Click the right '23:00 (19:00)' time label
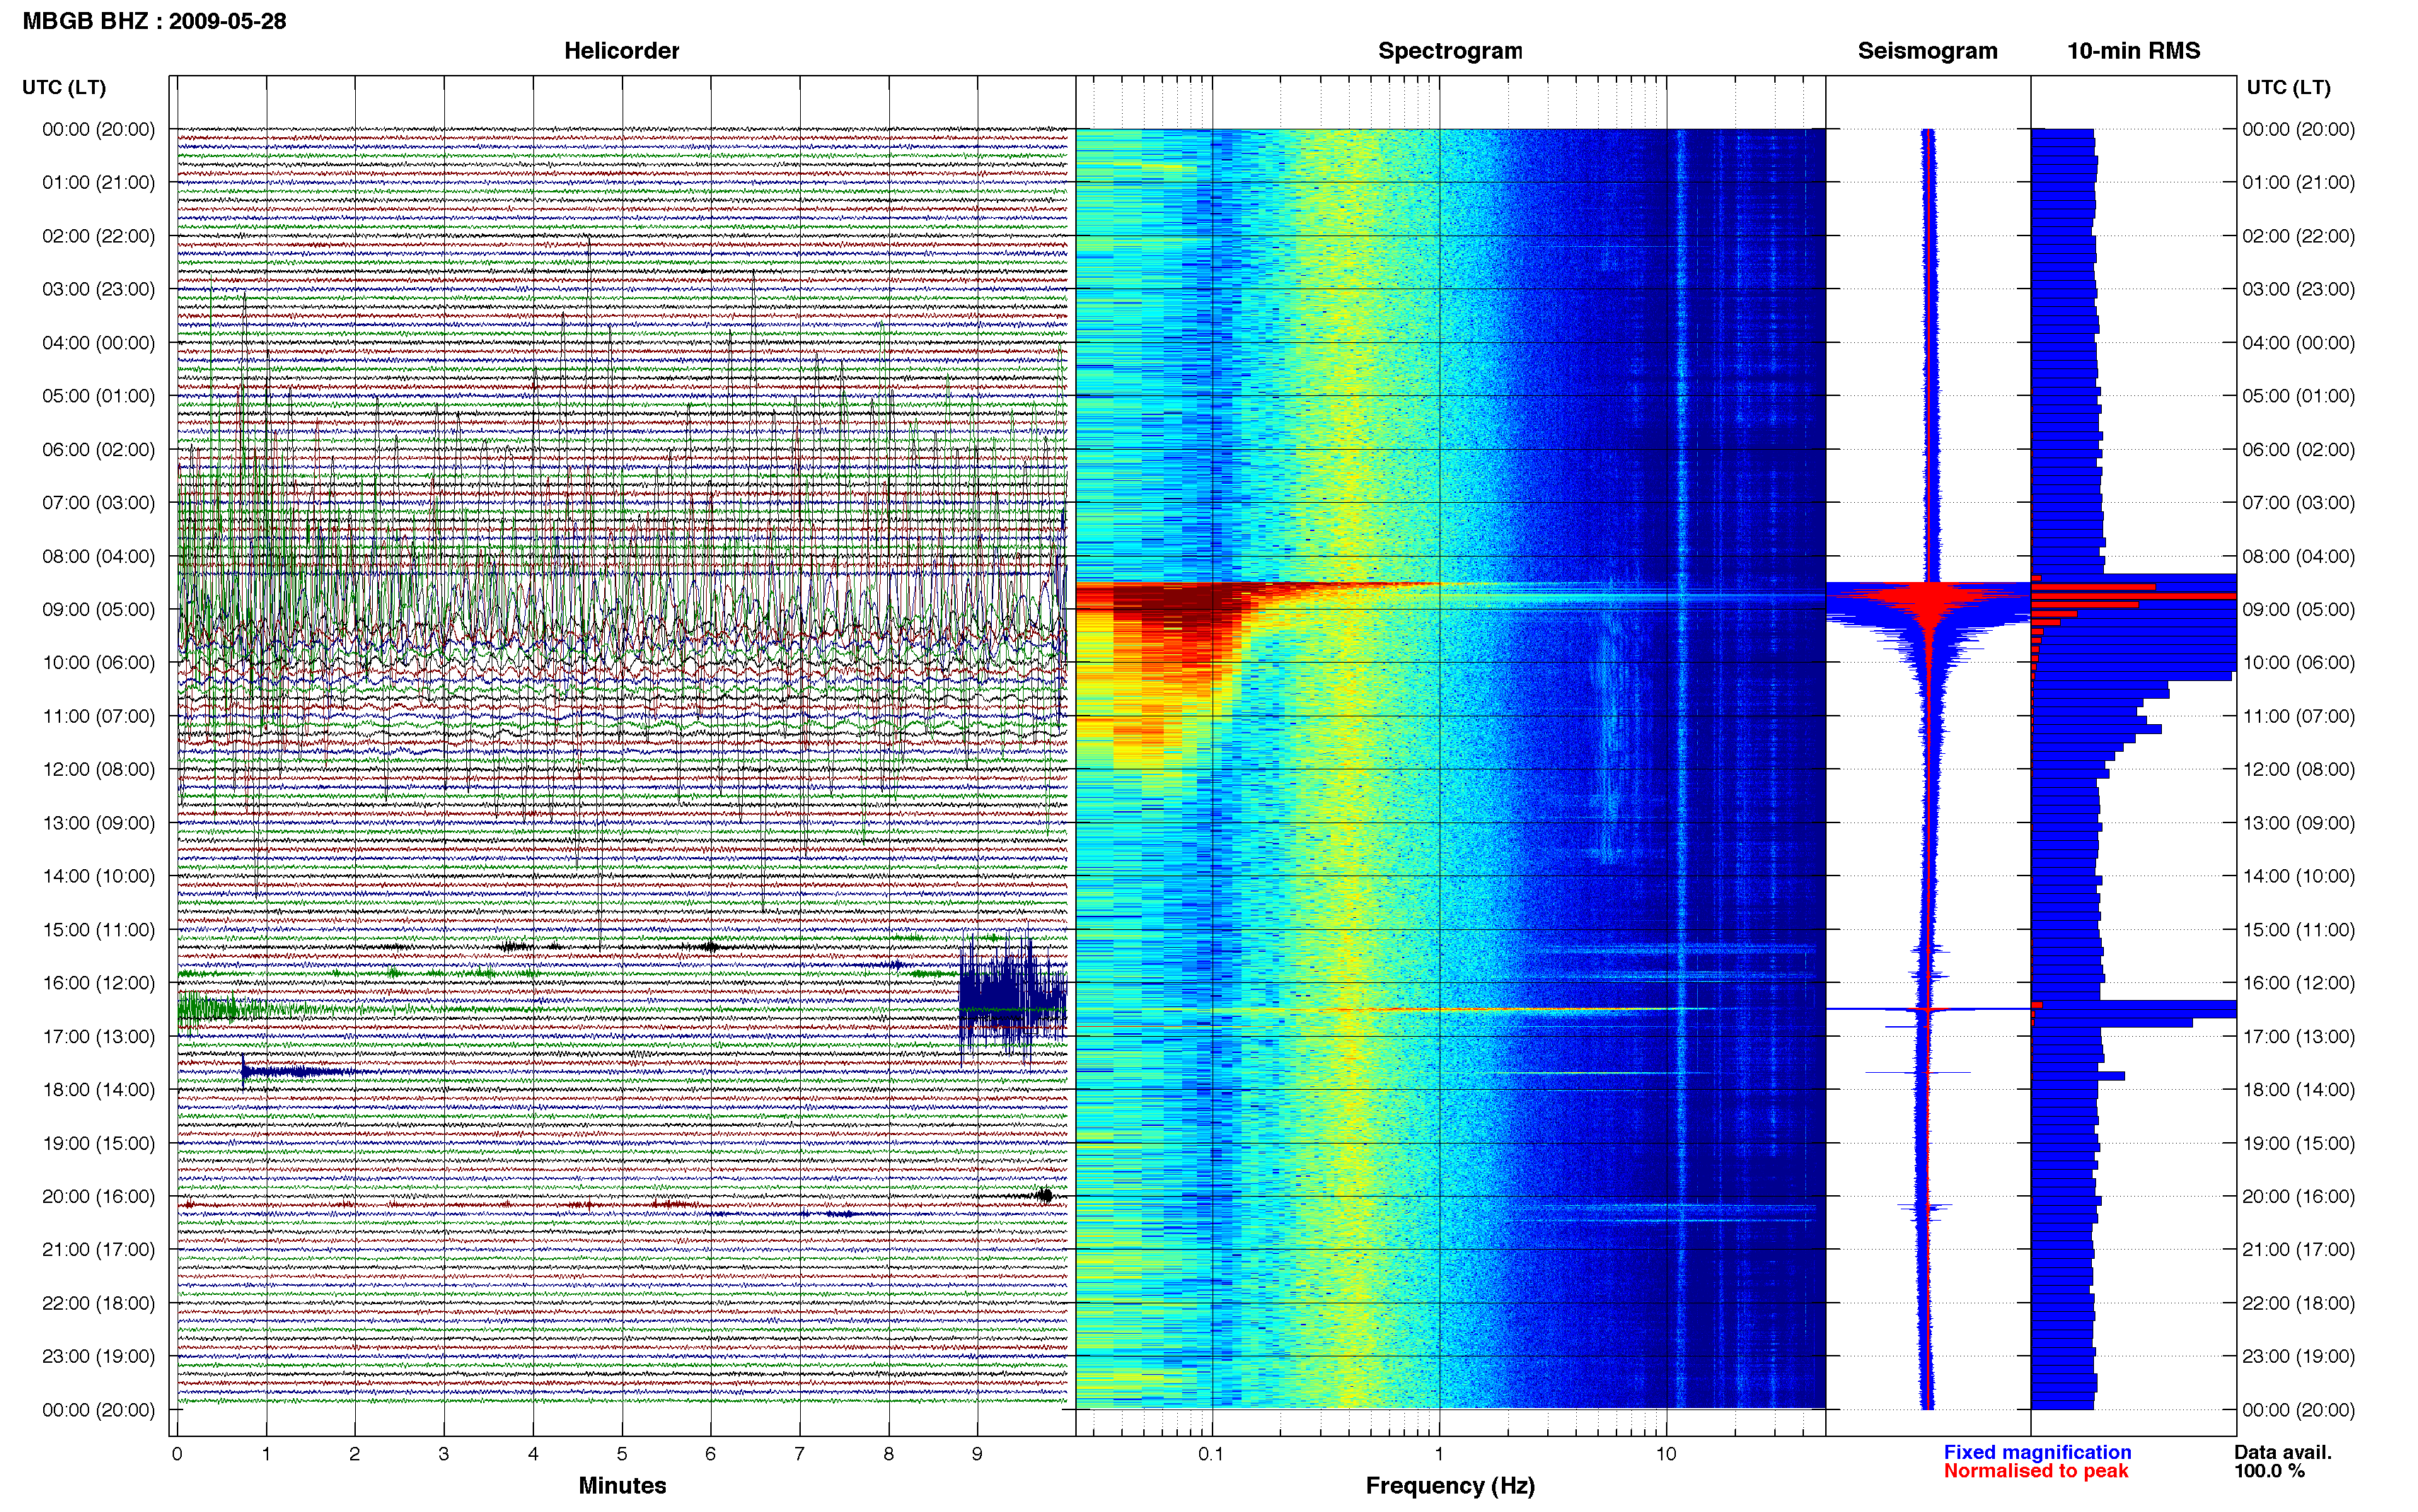Screen dimensions: 2418x1512 point(2298,1356)
